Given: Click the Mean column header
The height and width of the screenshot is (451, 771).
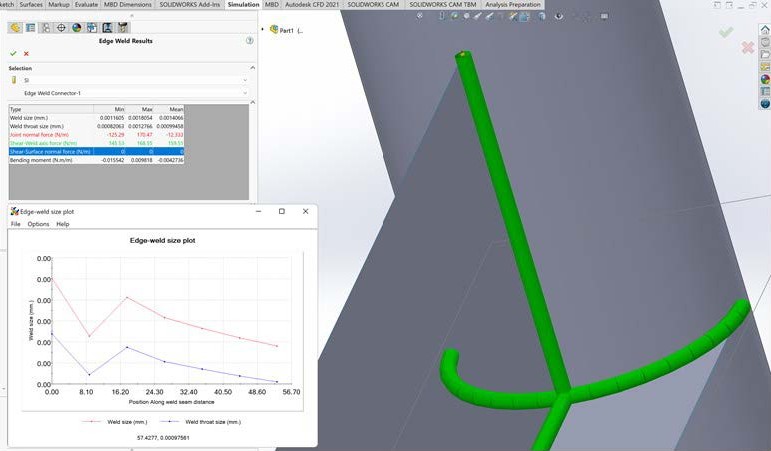Looking at the screenshot, I should [169, 109].
